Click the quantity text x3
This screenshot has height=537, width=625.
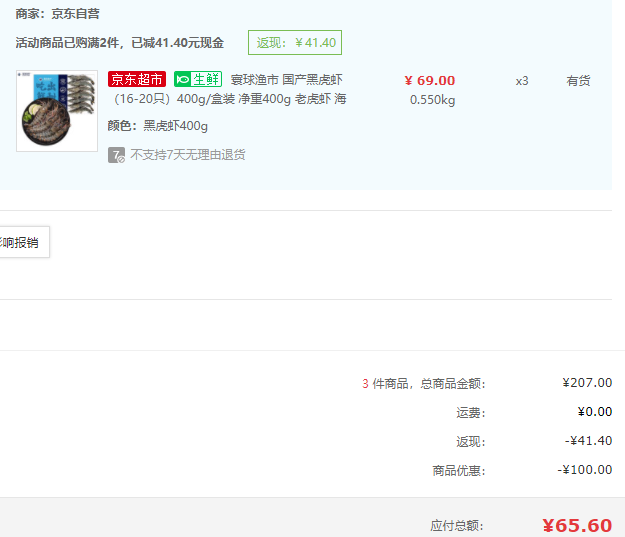tap(522, 81)
